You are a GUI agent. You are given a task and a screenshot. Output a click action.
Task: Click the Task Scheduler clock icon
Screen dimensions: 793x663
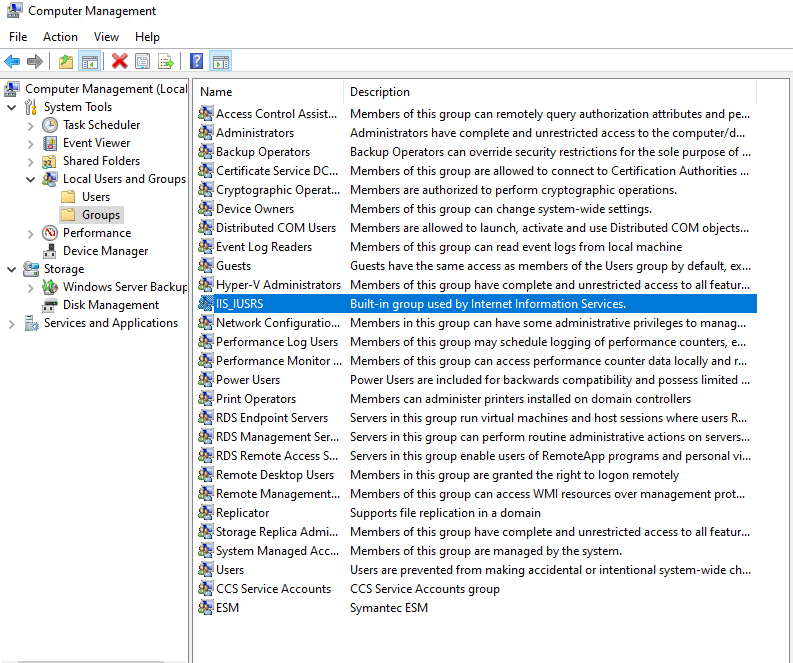(x=50, y=125)
